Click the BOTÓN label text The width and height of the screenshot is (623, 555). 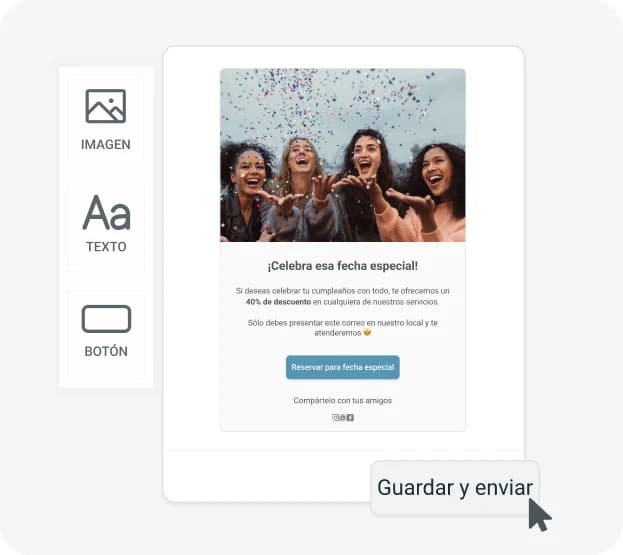pyautogui.click(x=106, y=351)
